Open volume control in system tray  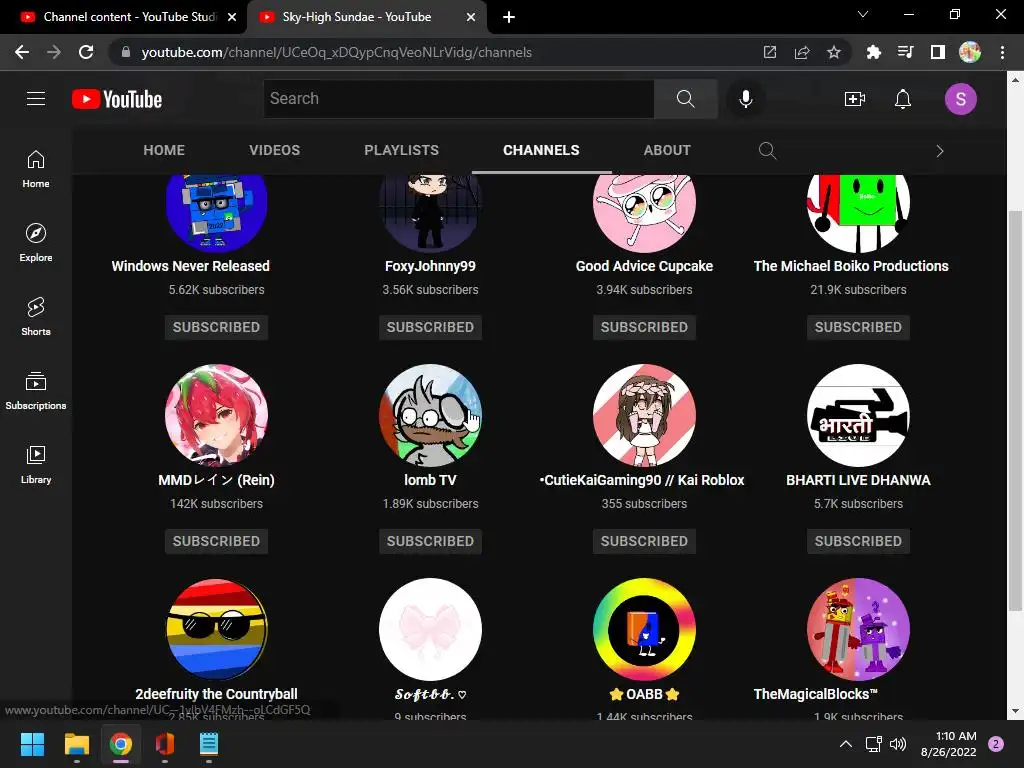click(x=898, y=744)
